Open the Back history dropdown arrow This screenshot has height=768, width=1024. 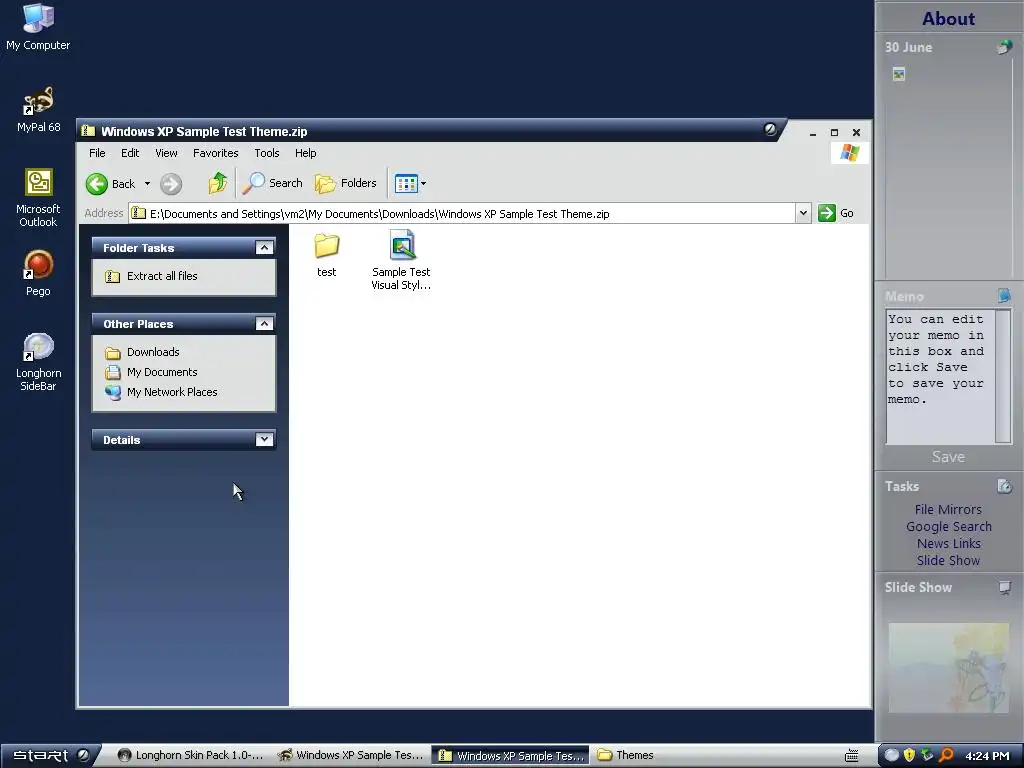[x=147, y=184]
